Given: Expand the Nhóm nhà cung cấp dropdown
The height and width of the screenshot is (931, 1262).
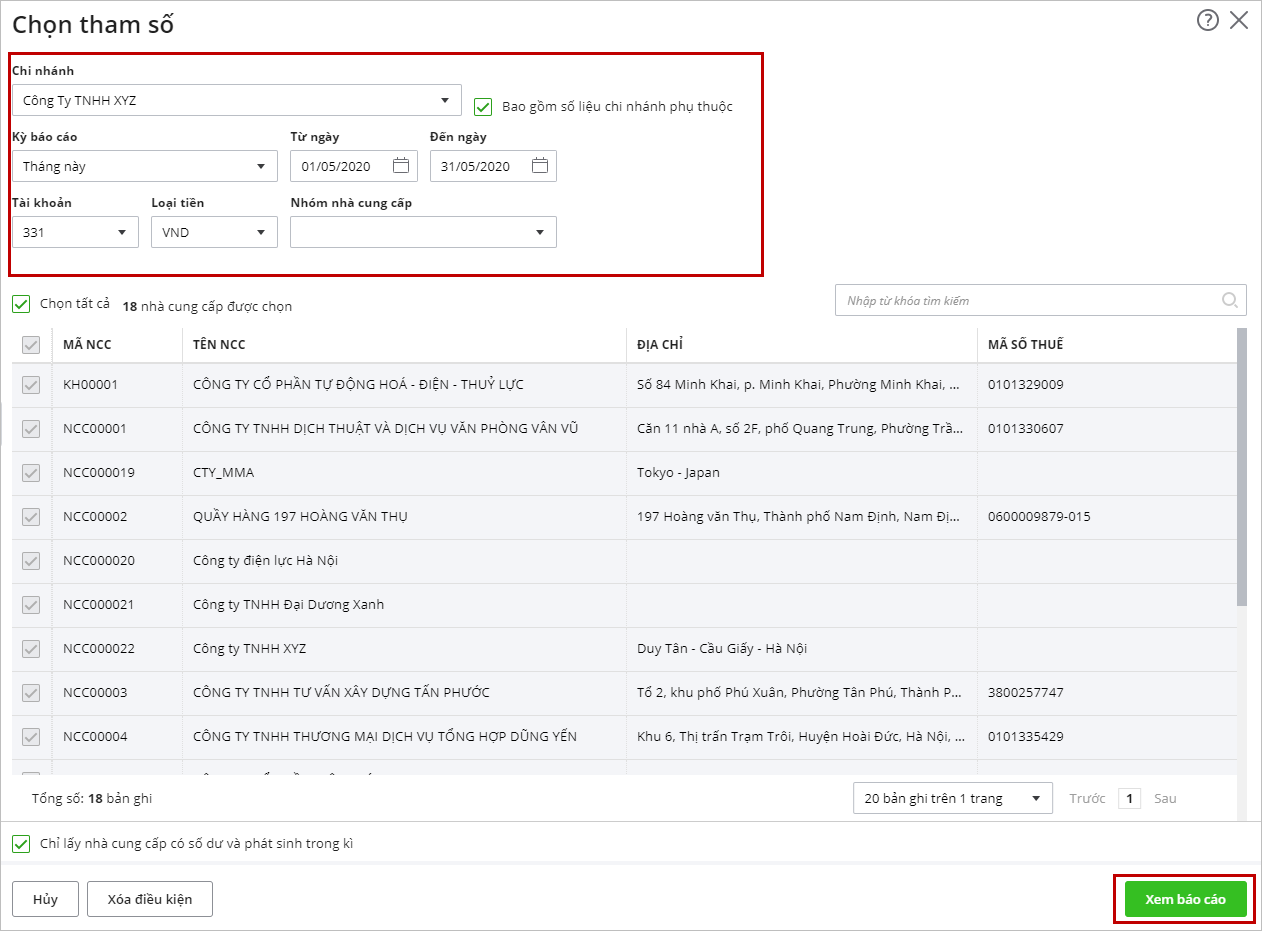Looking at the screenshot, I should tap(540, 232).
